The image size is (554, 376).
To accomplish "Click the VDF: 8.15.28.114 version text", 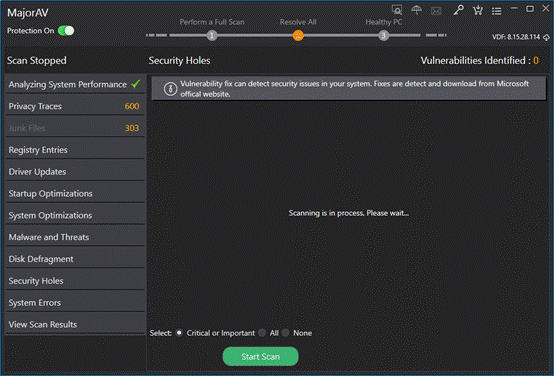I will point(516,37).
